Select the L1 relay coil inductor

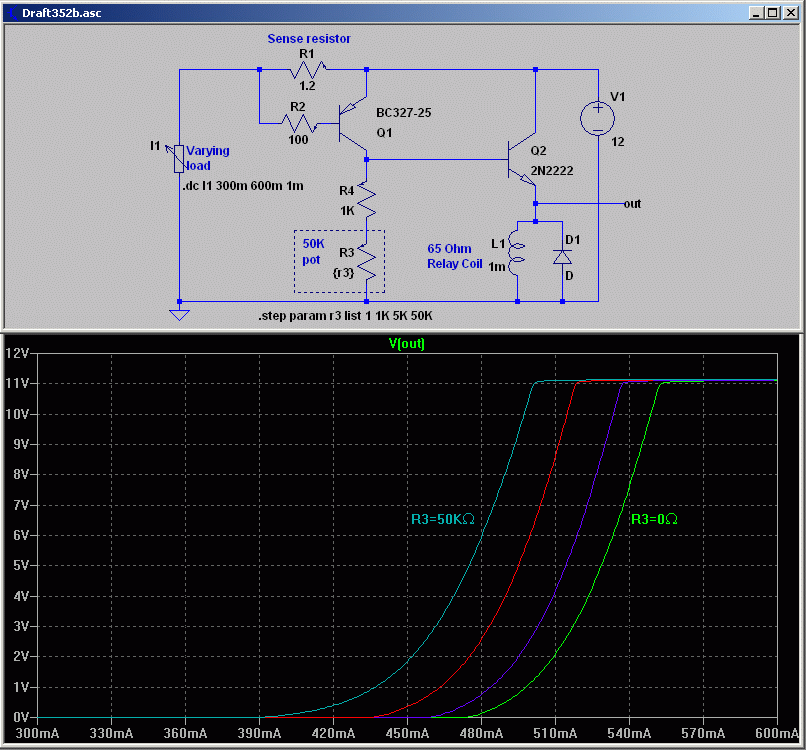[x=517, y=253]
